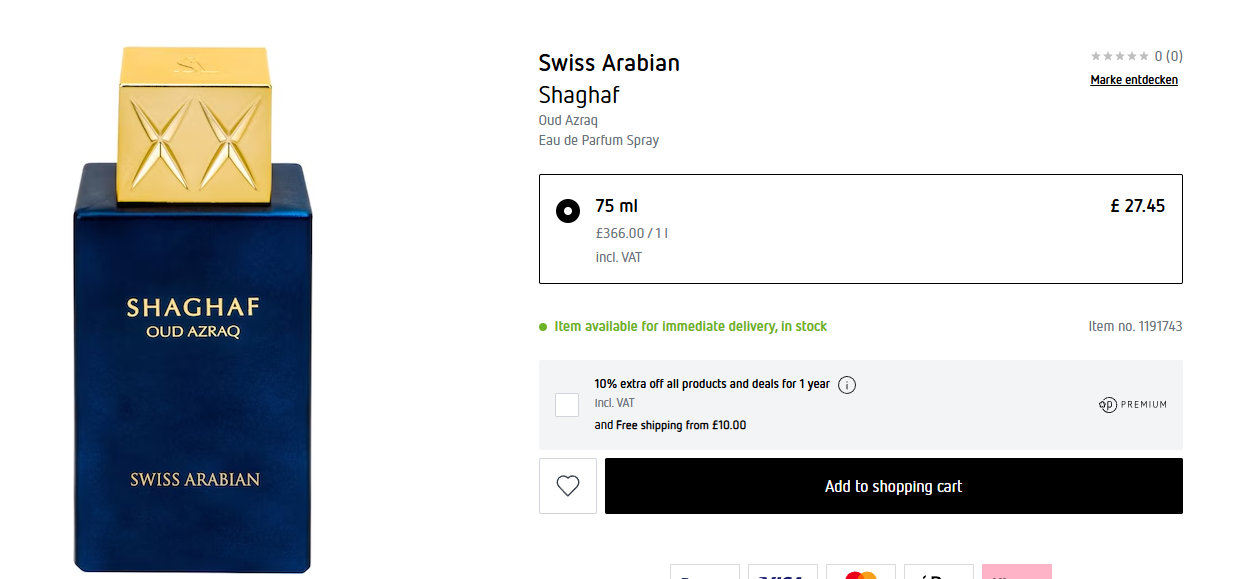Click the Premium logo badge
The height and width of the screenshot is (579, 1239).
point(1132,405)
